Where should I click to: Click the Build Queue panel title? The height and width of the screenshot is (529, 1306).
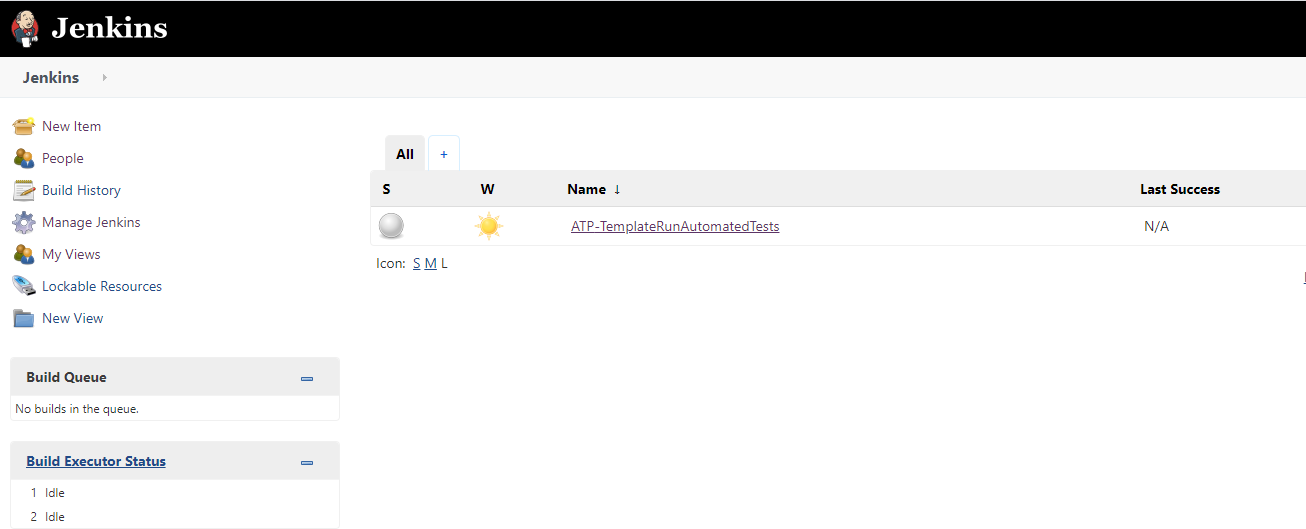coord(66,377)
